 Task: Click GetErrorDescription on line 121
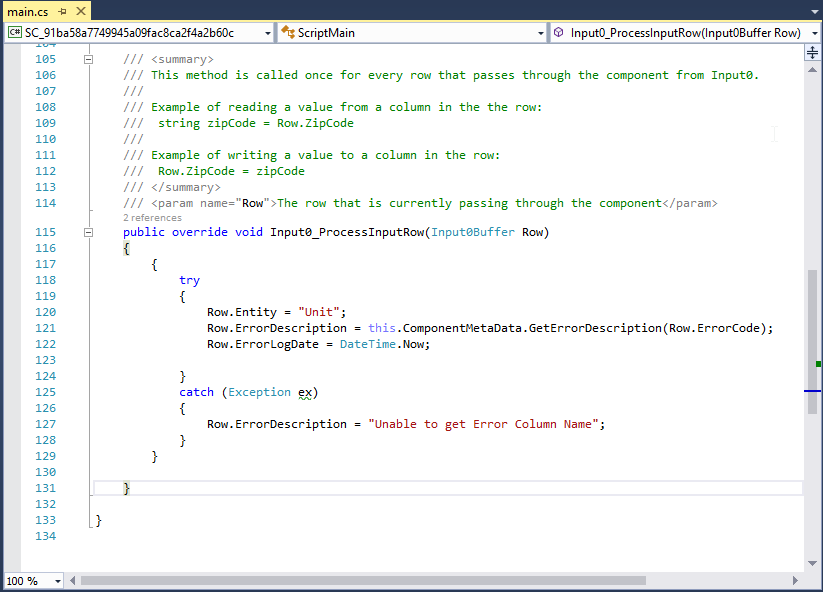595,328
